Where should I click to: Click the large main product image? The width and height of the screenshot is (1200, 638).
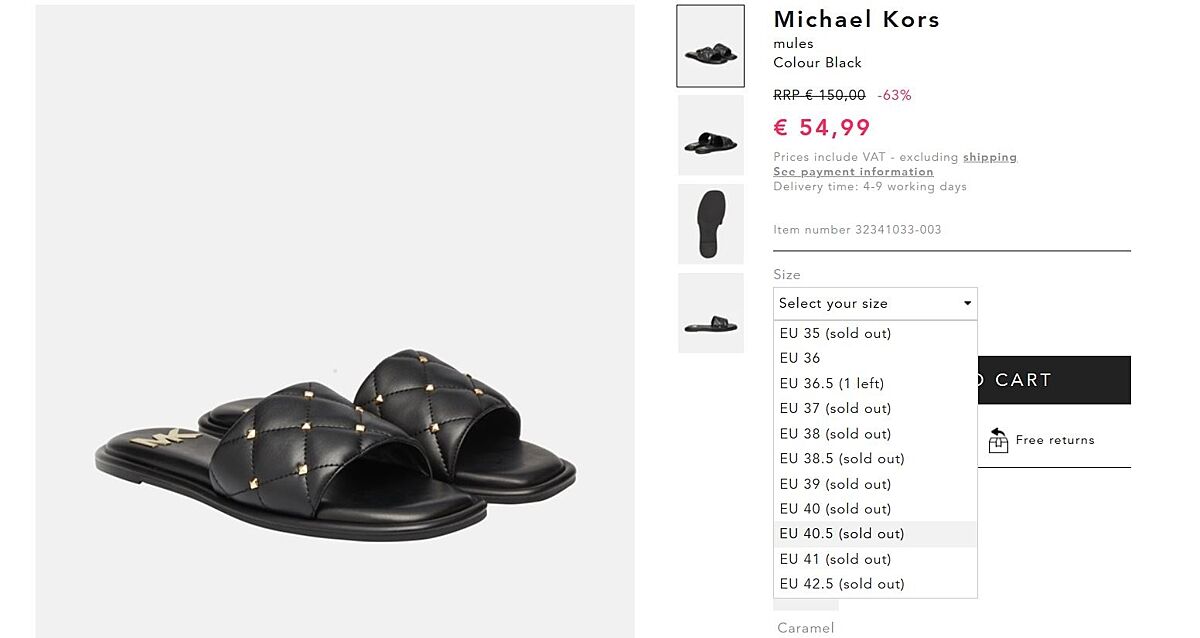pos(335,320)
